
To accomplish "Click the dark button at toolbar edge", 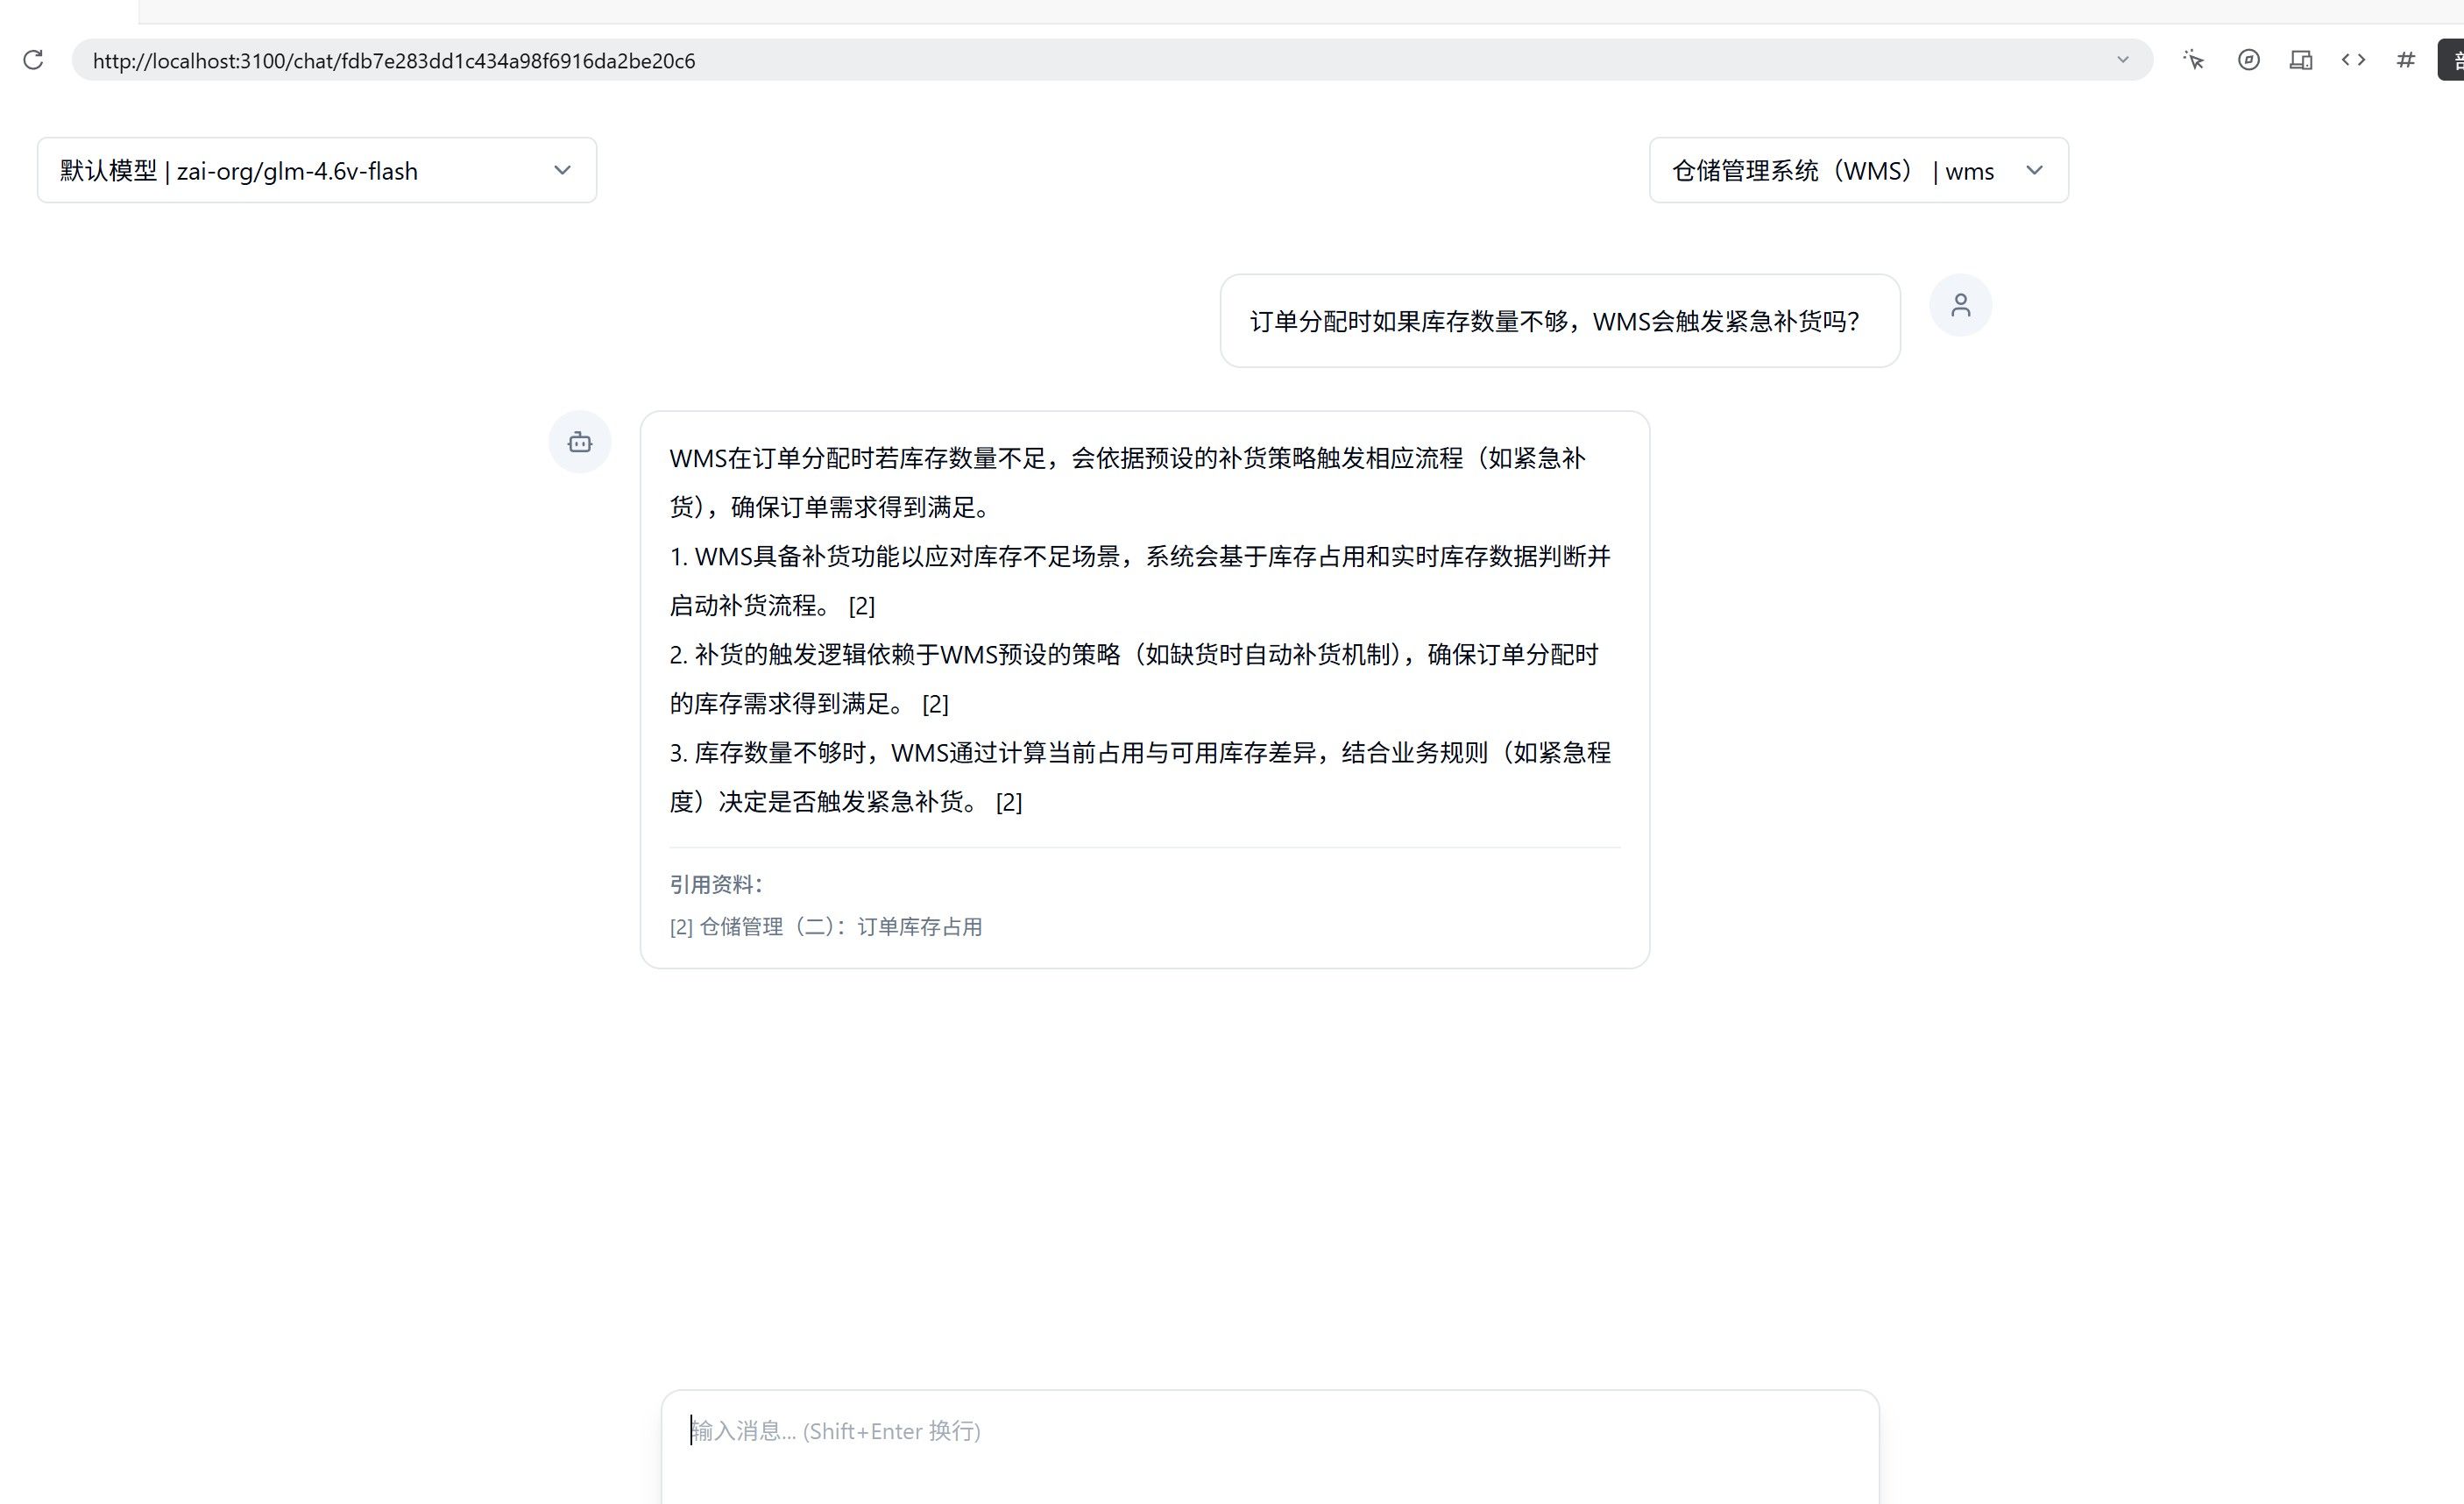I will 2451,60.
